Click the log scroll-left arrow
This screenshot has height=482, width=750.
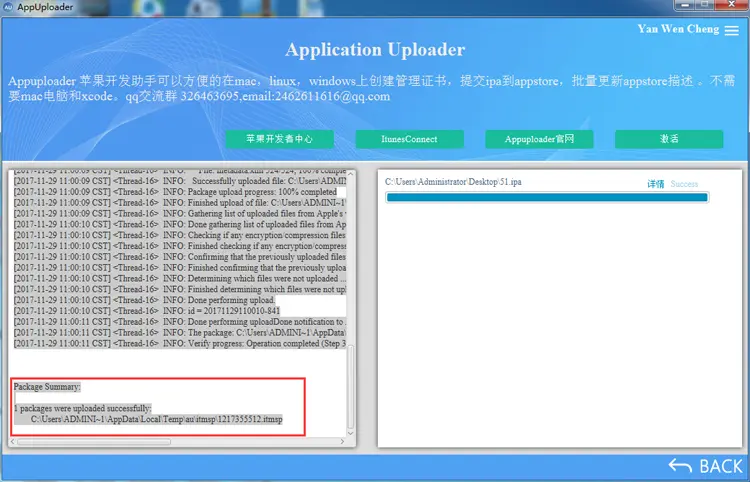point(13,442)
